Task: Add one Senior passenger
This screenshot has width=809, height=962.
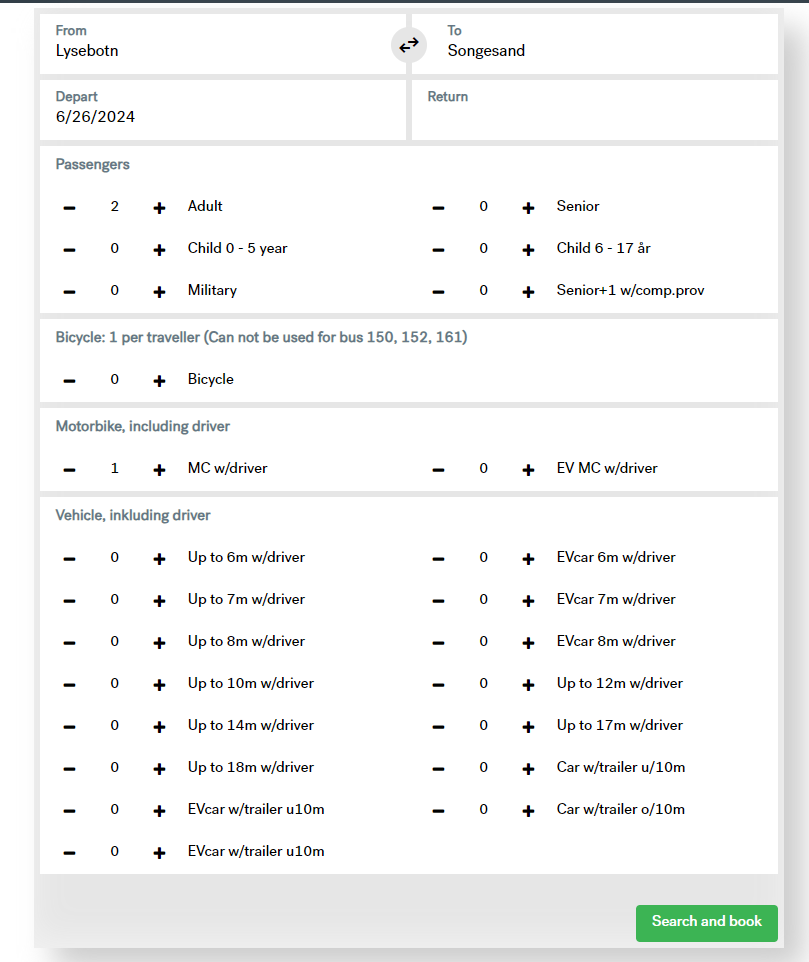Action: click(528, 207)
